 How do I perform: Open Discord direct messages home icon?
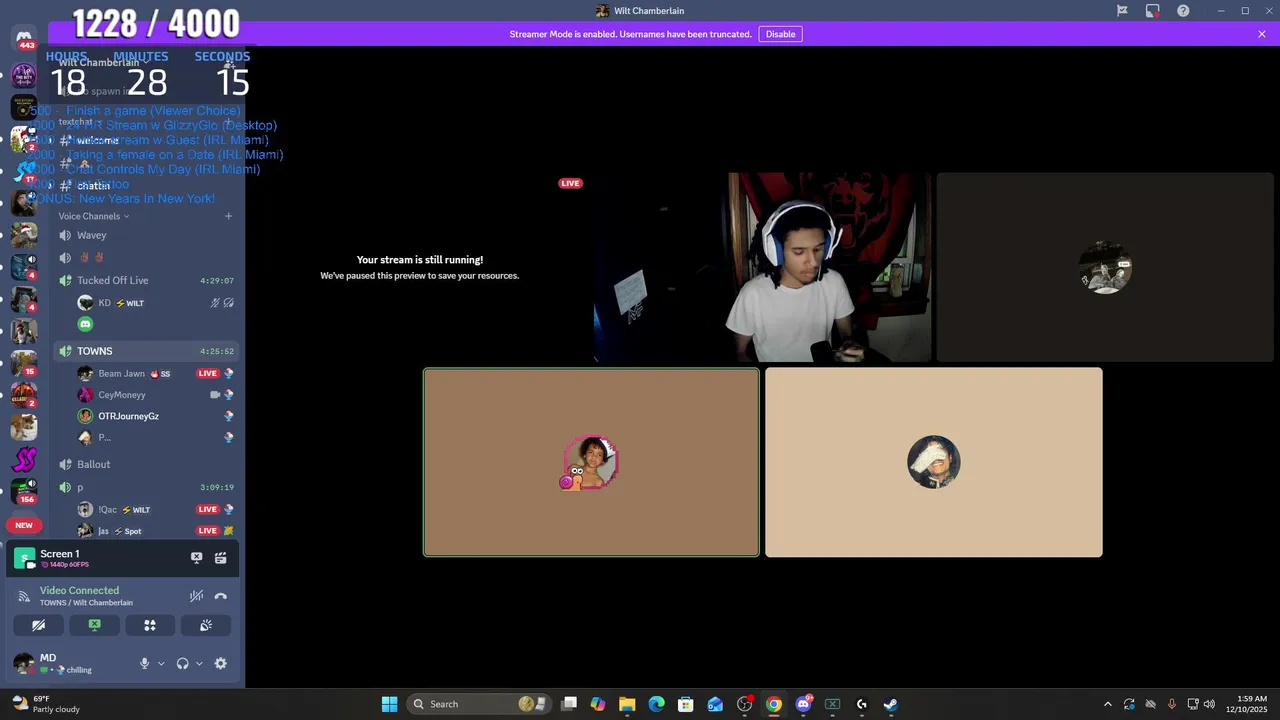(x=24, y=37)
